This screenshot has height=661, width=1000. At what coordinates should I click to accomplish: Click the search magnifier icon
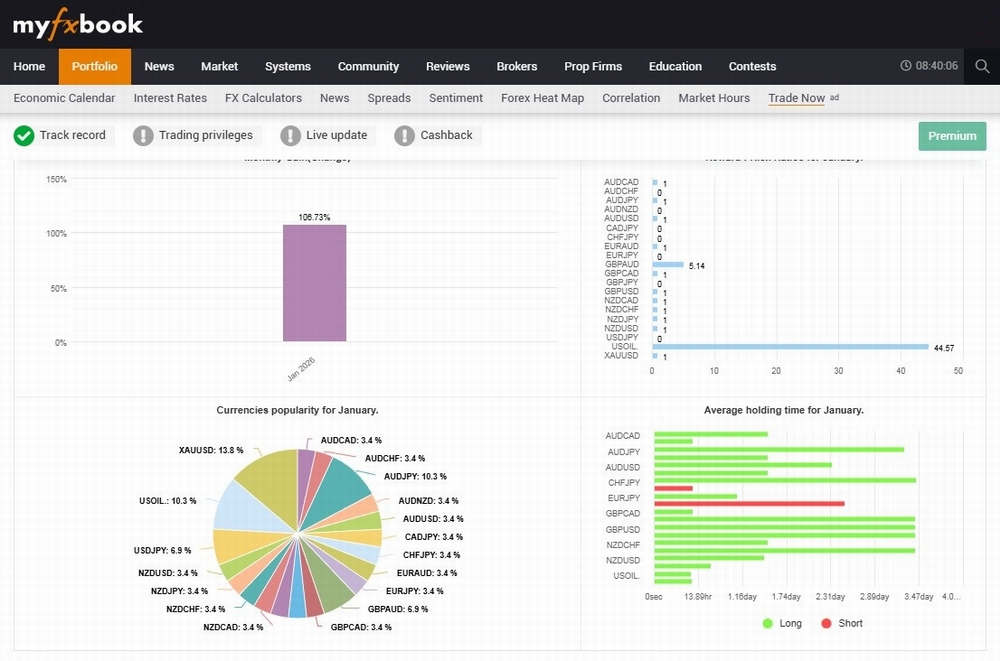(x=982, y=66)
